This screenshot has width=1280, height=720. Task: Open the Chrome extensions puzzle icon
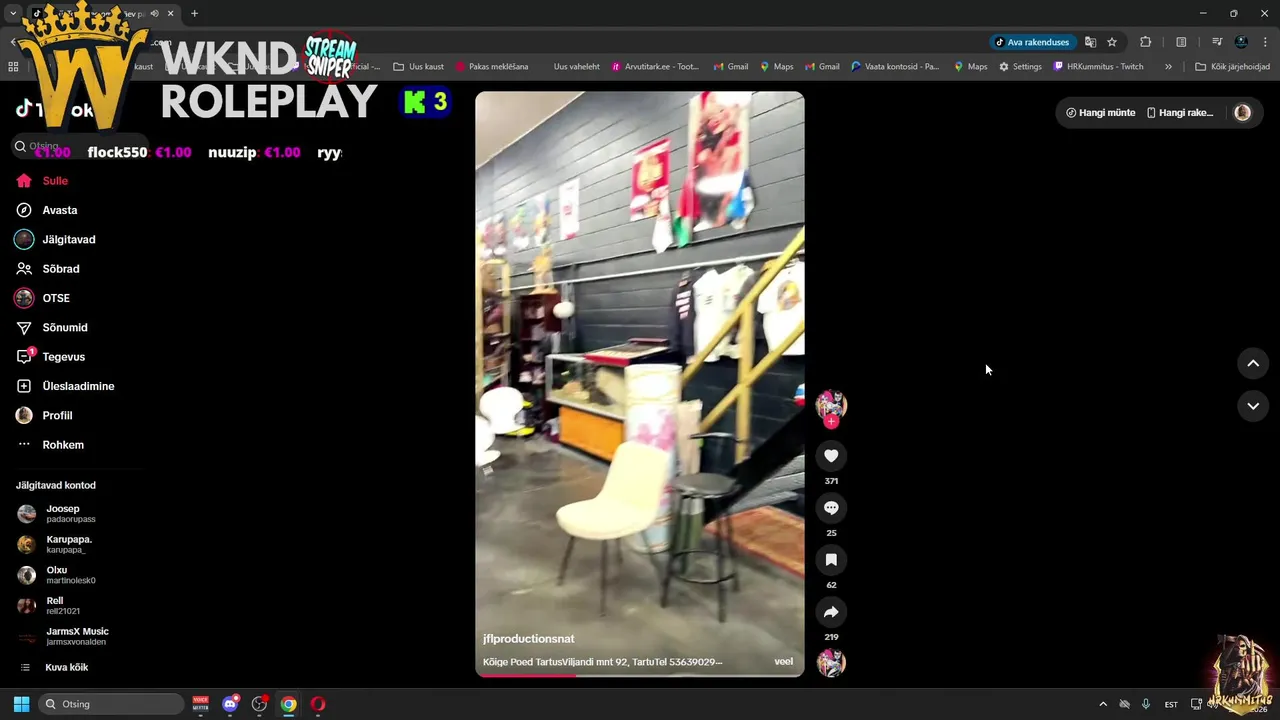1146,42
